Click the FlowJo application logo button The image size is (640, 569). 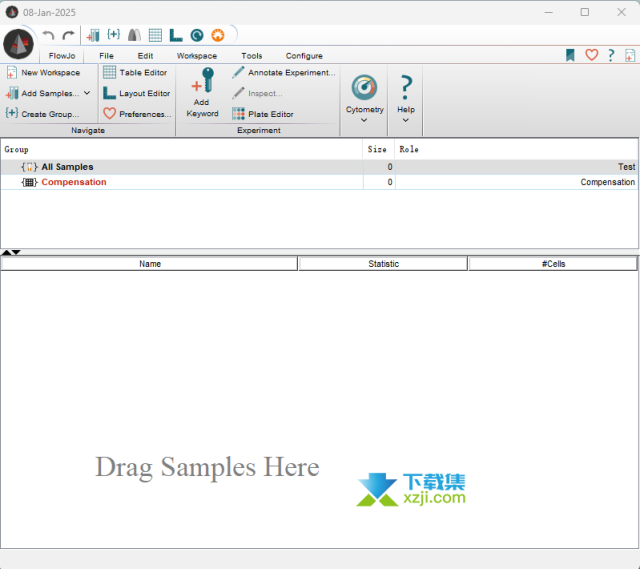(18, 44)
